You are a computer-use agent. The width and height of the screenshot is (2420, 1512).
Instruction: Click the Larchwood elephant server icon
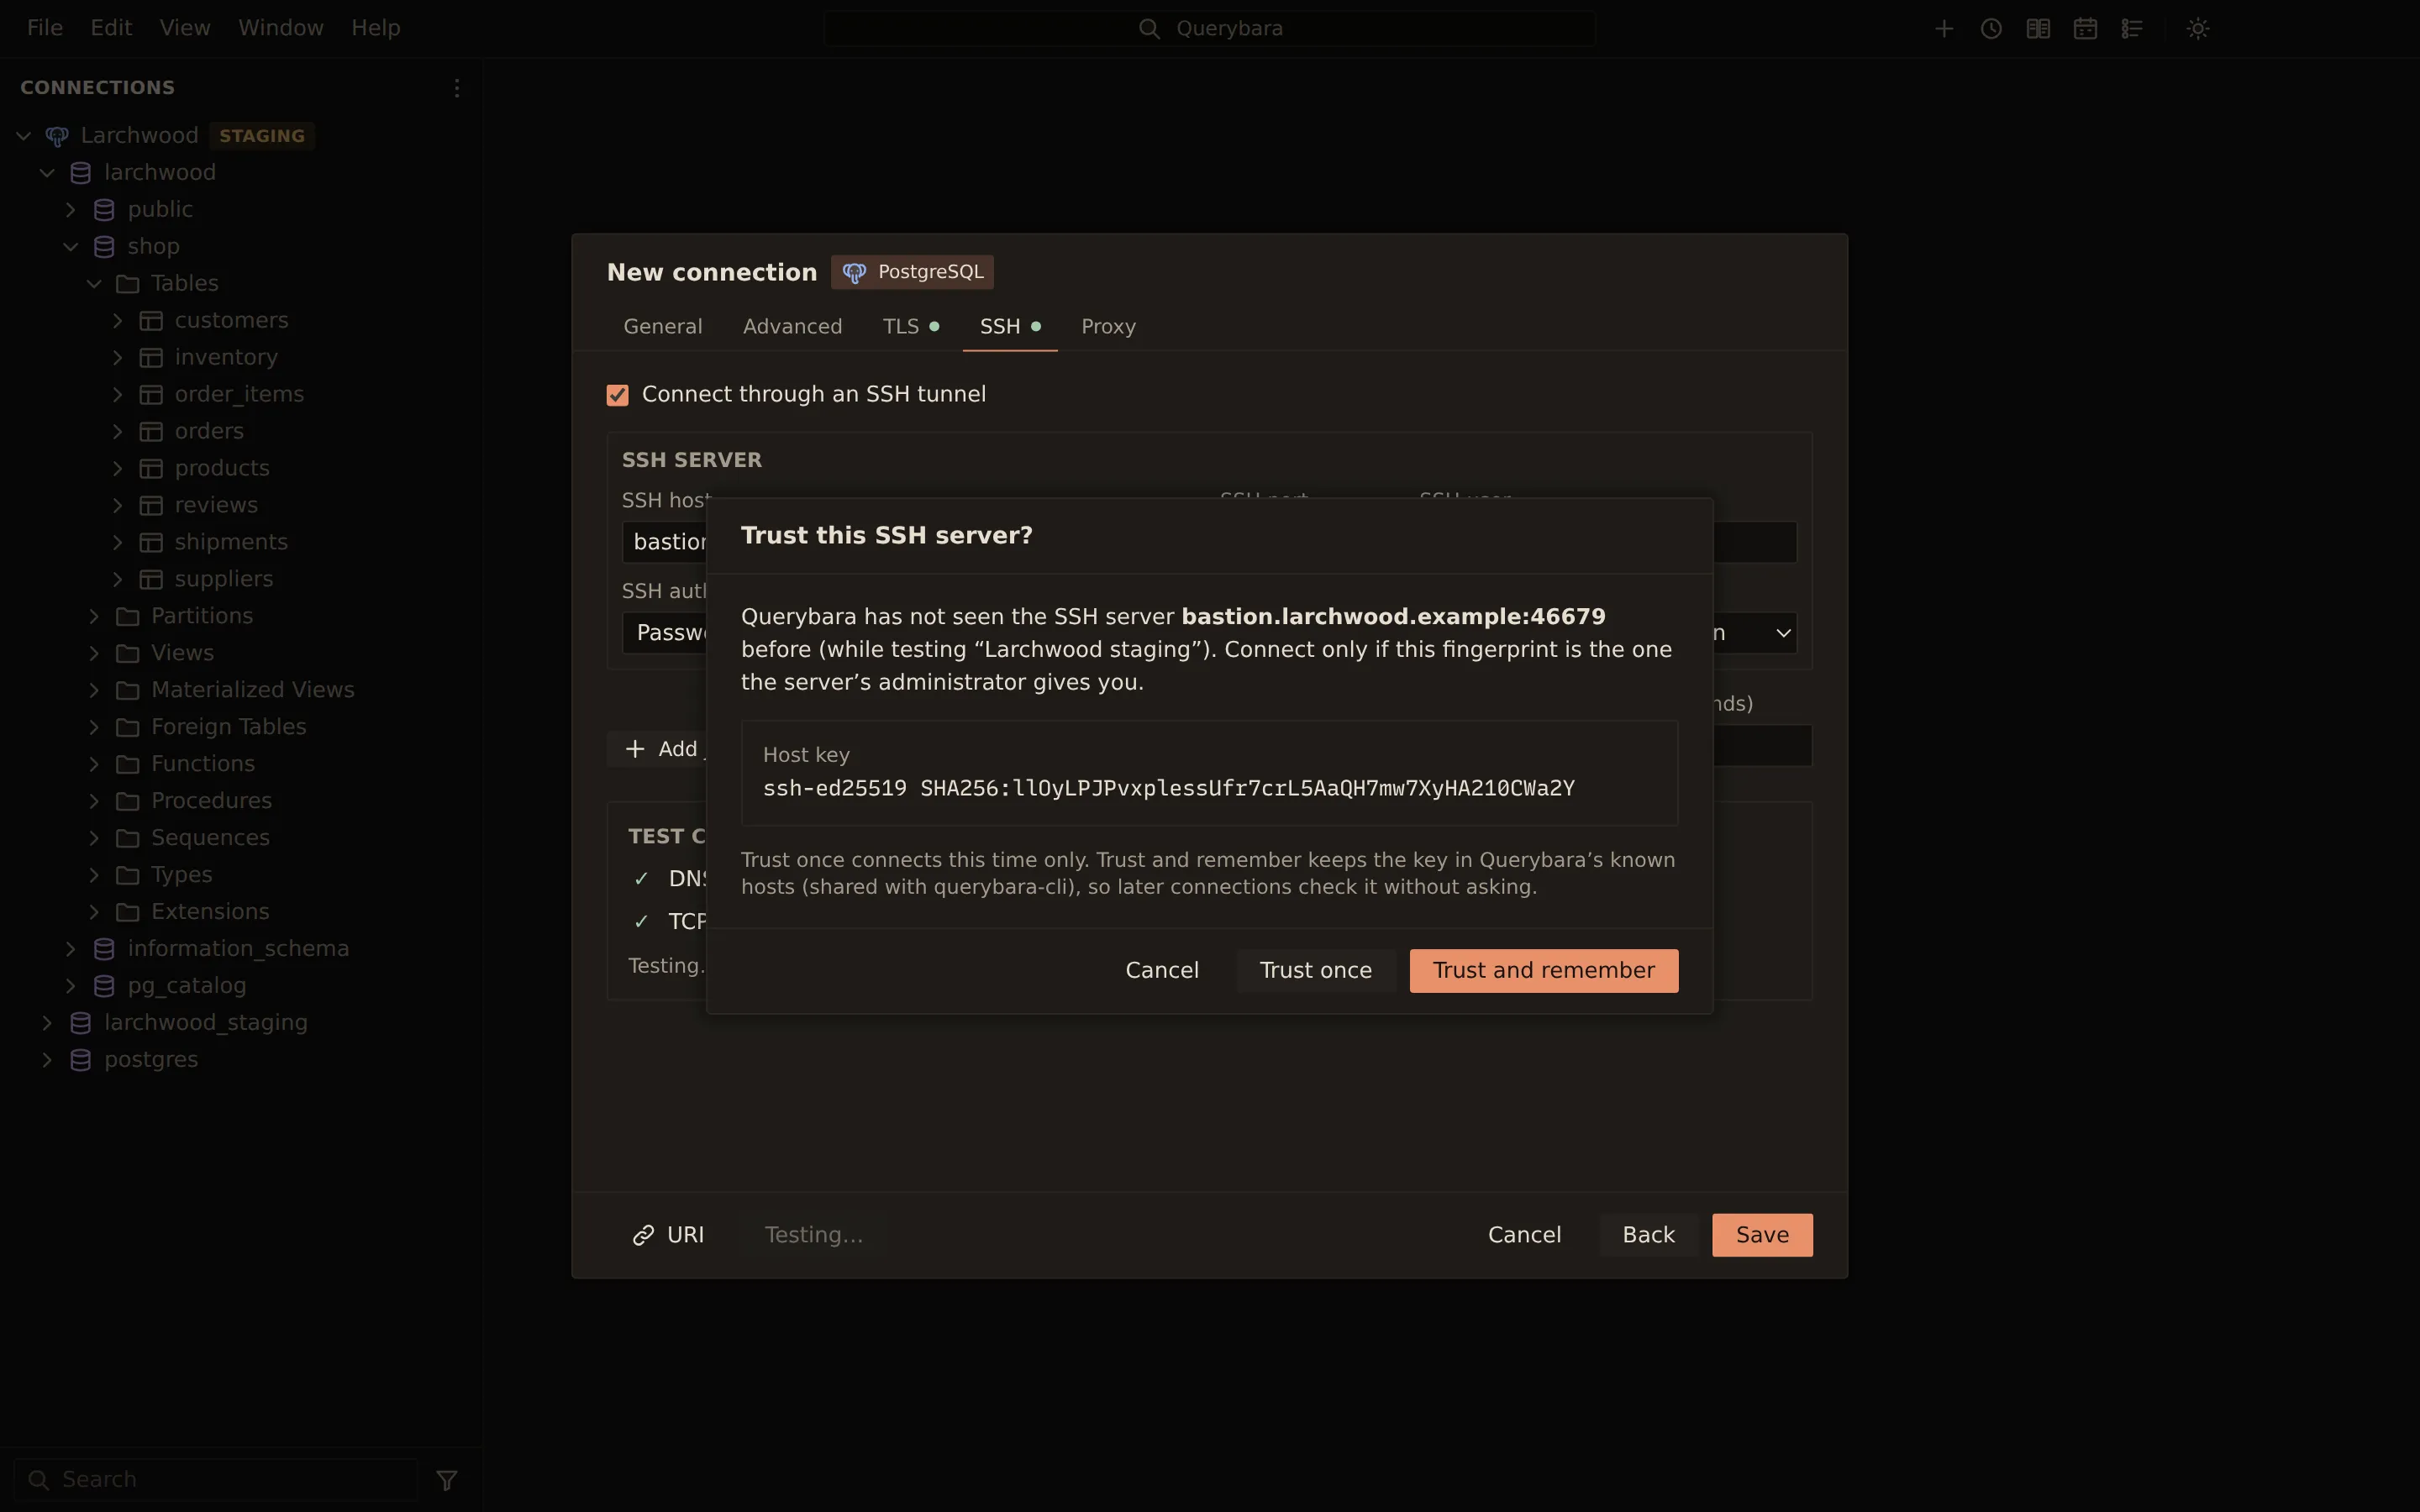(57, 136)
